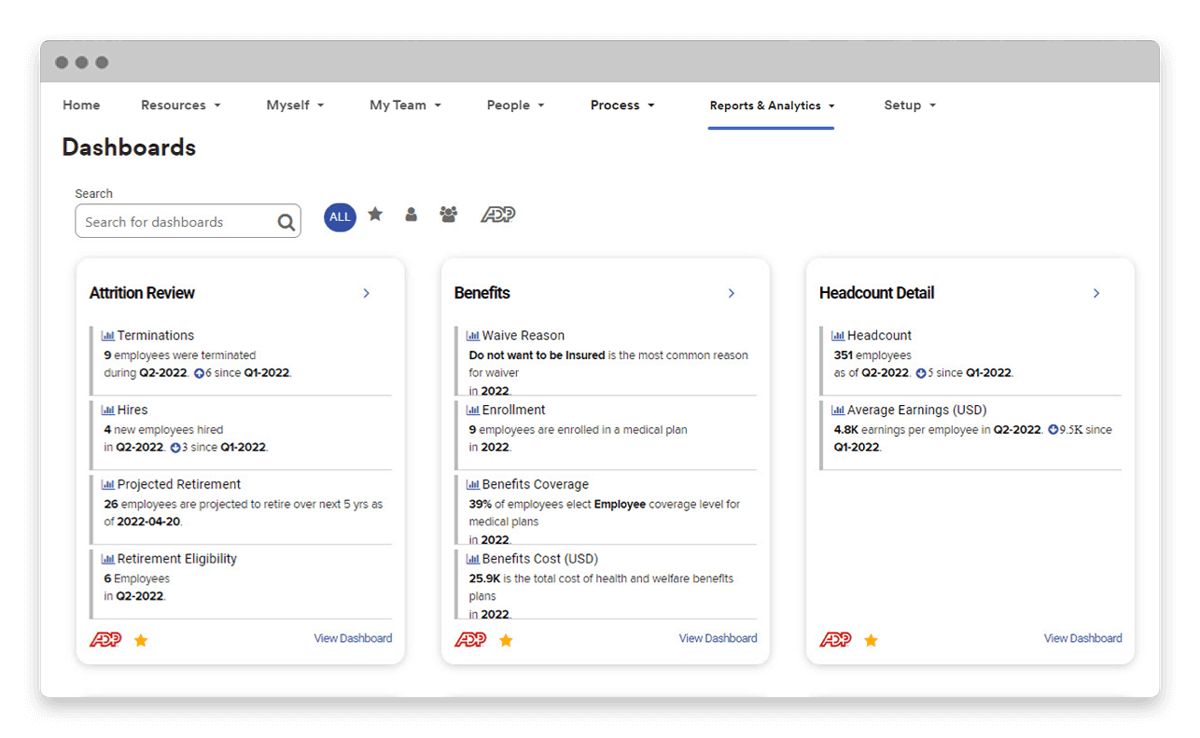Click the Headcount chart icon
The width and height of the screenshot is (1200, 738).
(838, 336)
